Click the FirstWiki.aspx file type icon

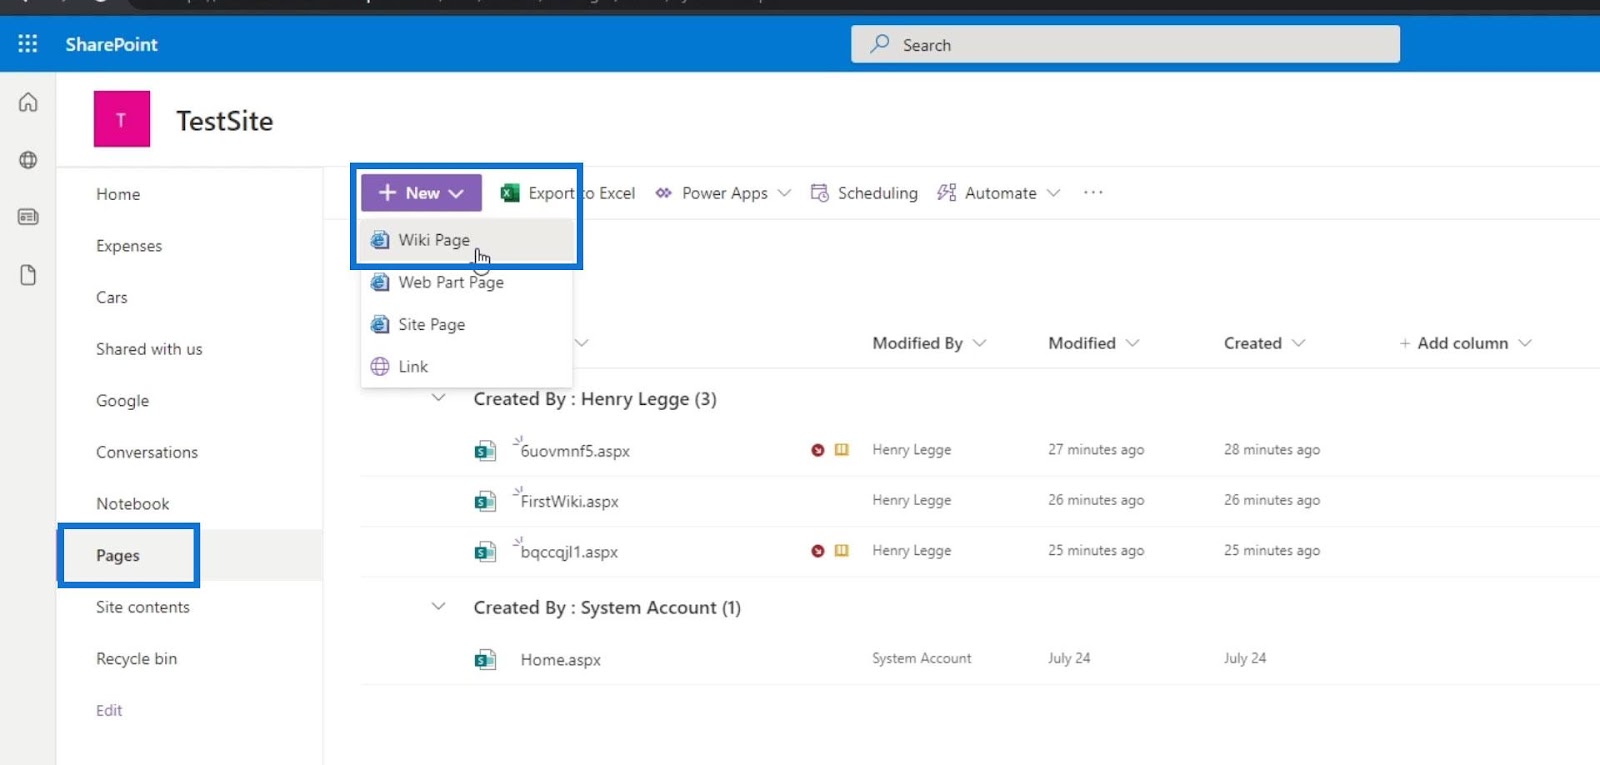click(485, 501)
